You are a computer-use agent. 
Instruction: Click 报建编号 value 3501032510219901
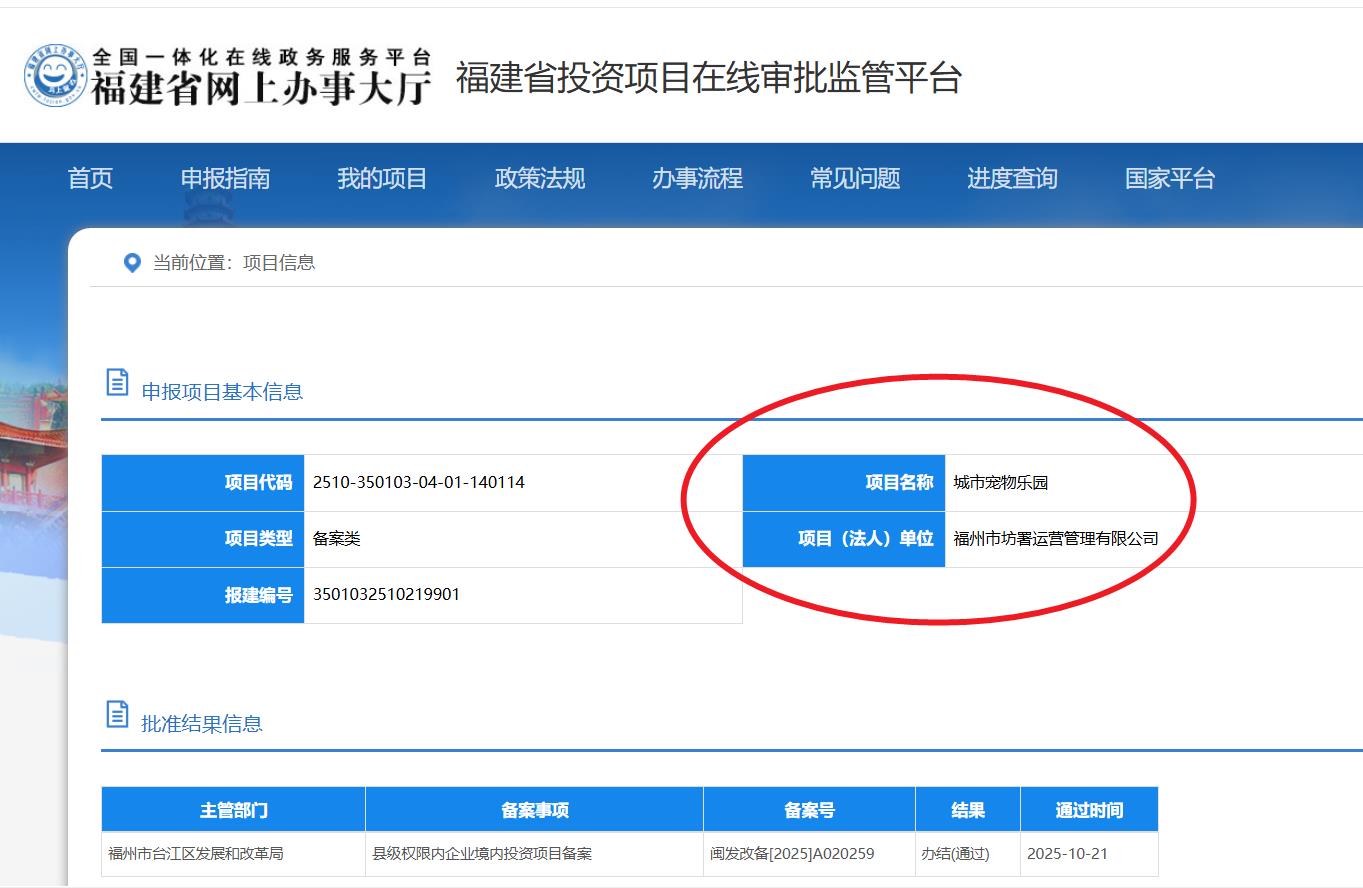tap(386, 595)
